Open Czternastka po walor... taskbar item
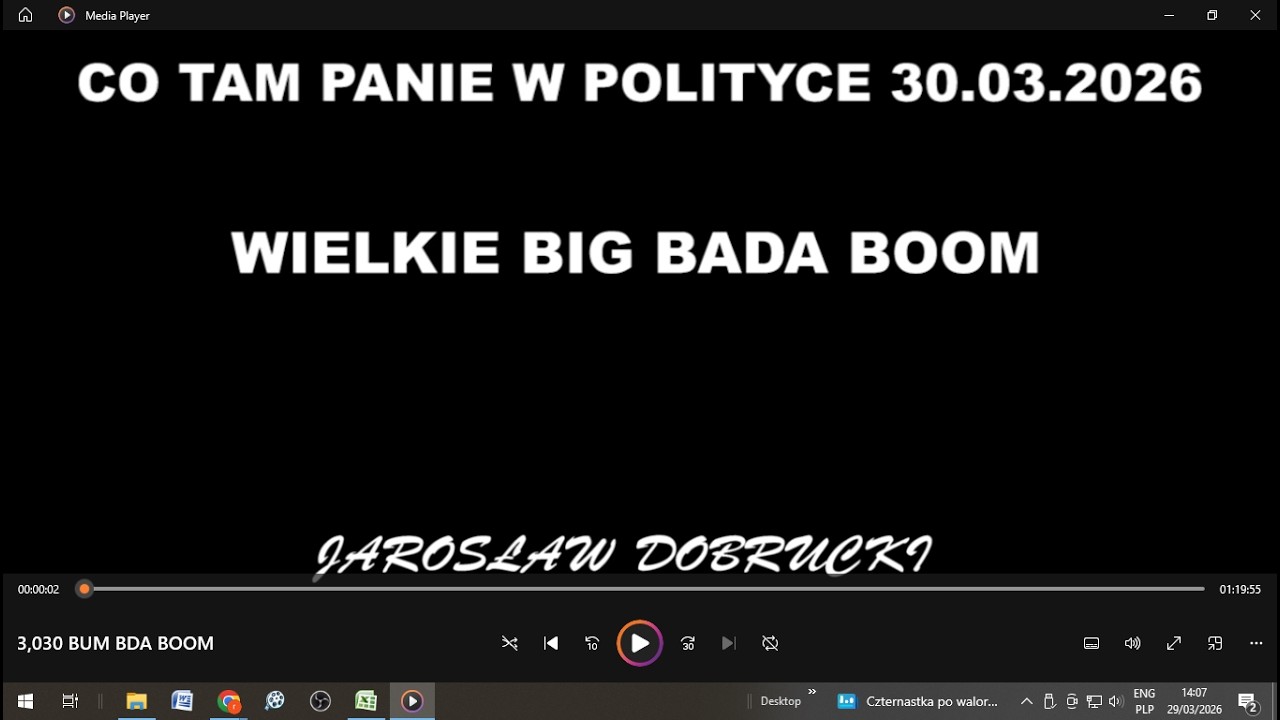The width and height of the screenshot is (1280, 720). coord(918,701)
